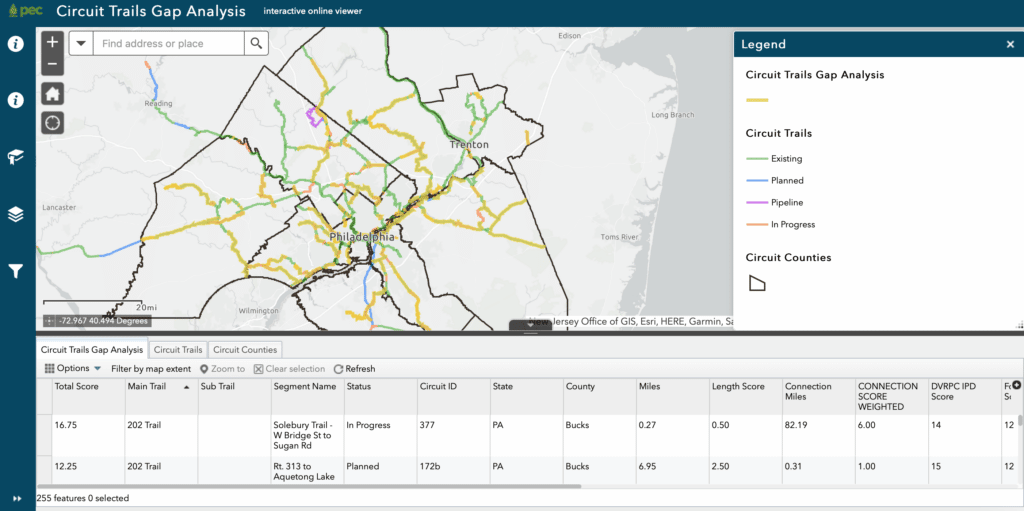Open the search source dropdown arrow

click(81, 44)
